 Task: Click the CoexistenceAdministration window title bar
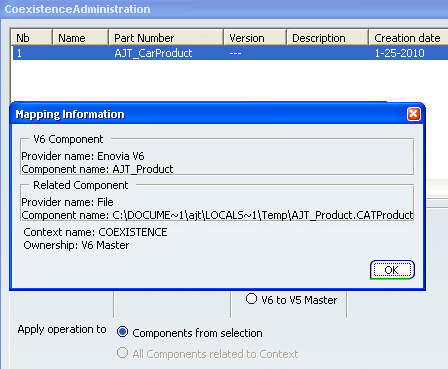point(224,9)
